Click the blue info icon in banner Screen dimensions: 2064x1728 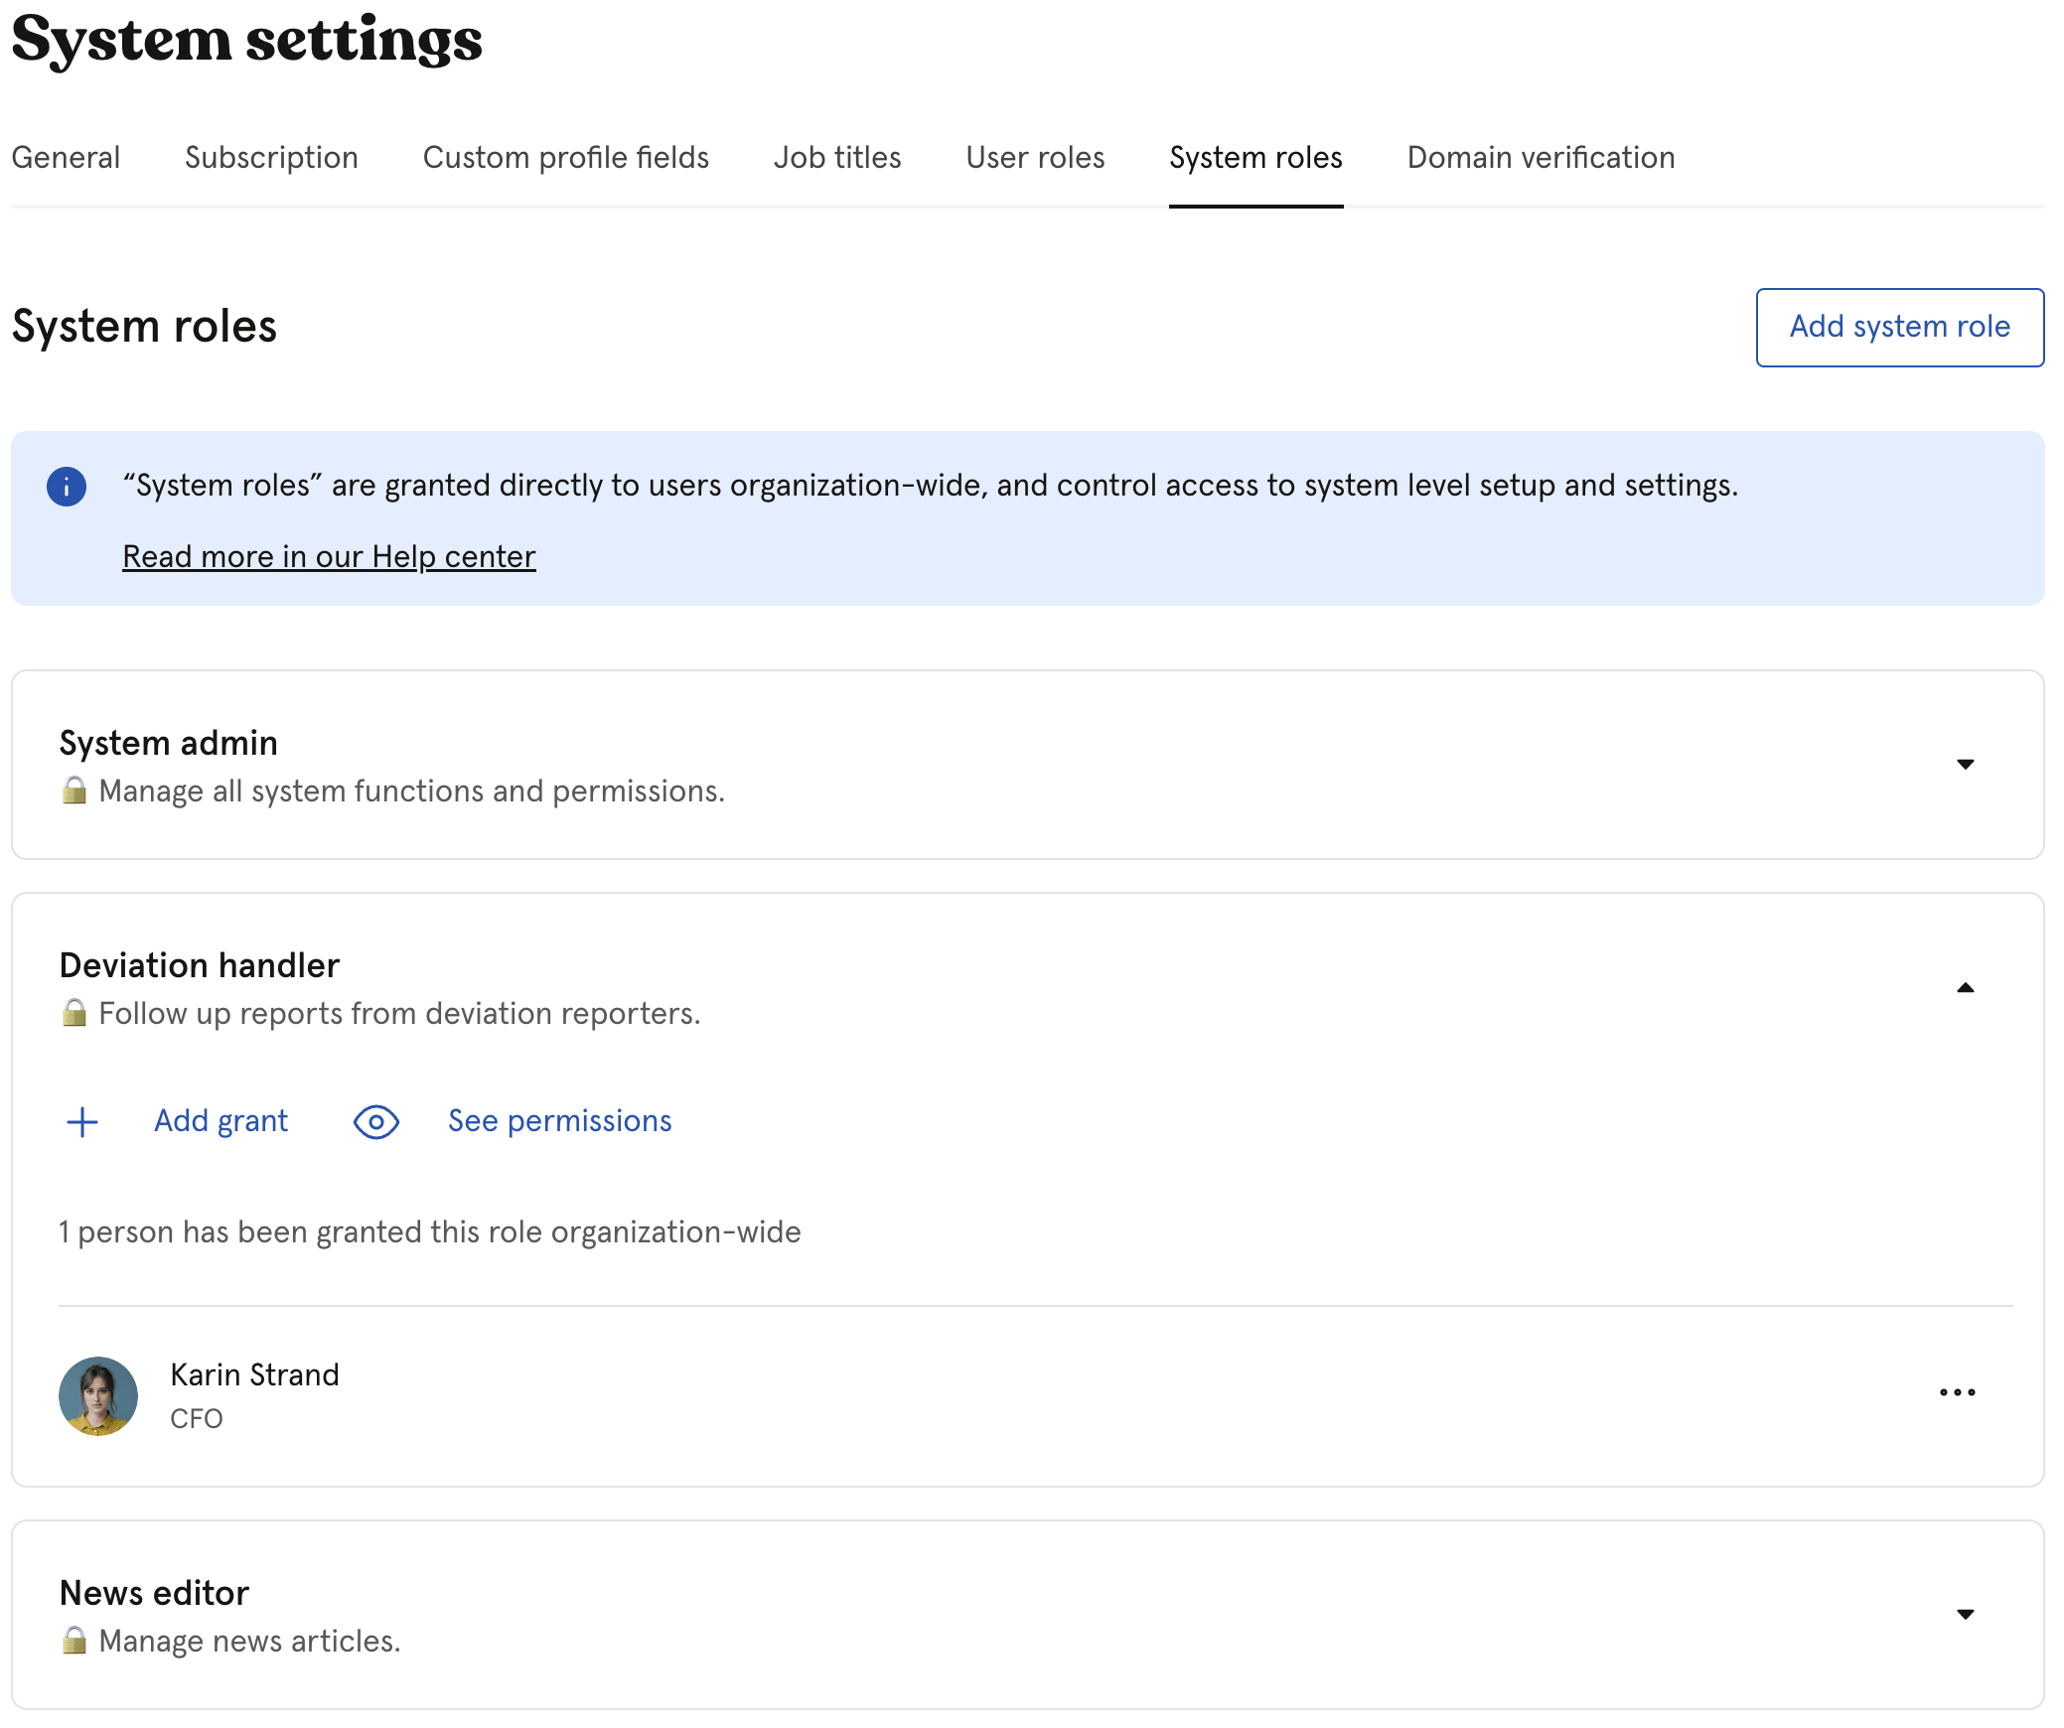coord(66,487)
